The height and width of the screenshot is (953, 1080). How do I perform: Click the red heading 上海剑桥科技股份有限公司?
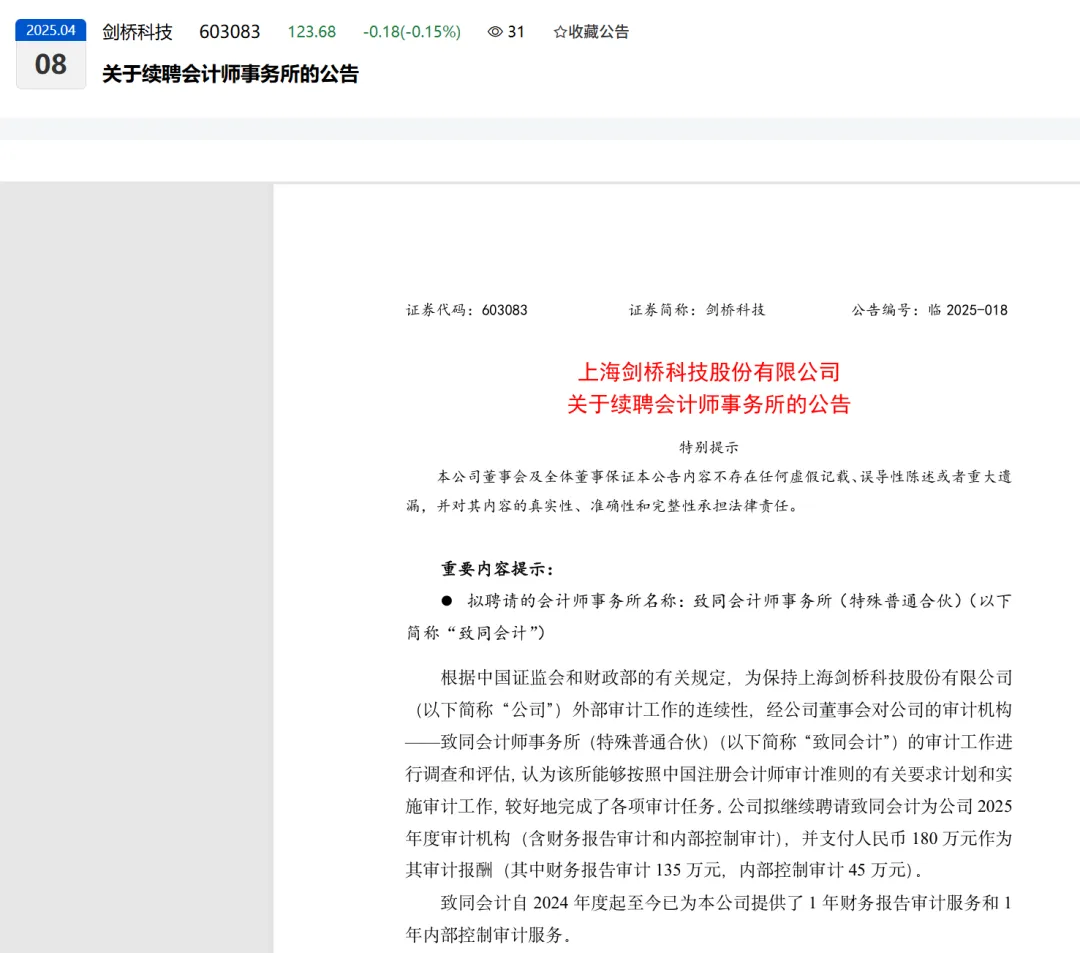tap(709, 372)
